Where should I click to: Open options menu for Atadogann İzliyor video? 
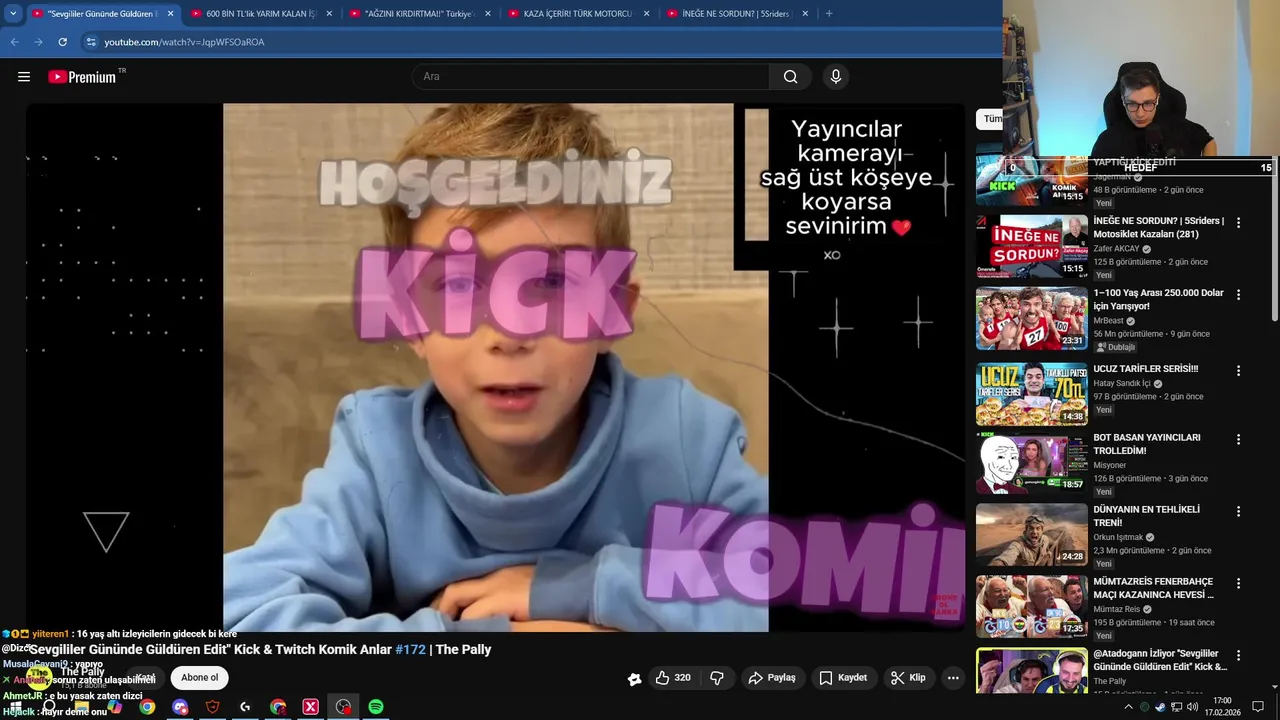click(x=1238, y=655)
